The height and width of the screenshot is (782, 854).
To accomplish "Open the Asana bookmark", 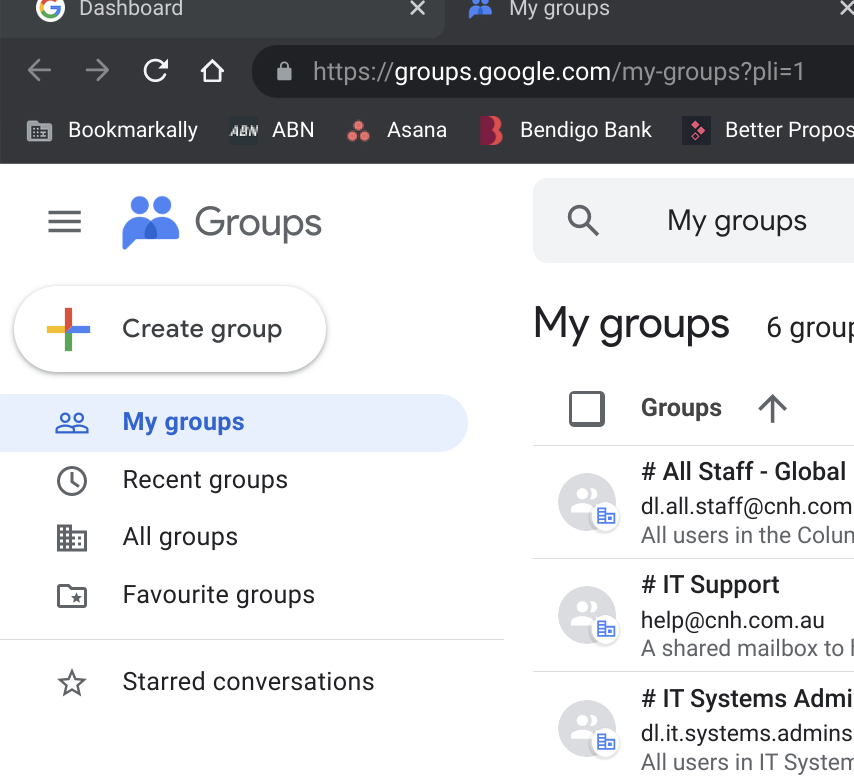I will [x=397, y=130].
